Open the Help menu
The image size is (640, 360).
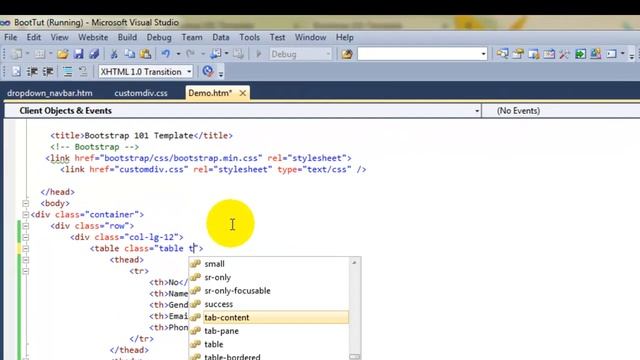coord(344,37)
